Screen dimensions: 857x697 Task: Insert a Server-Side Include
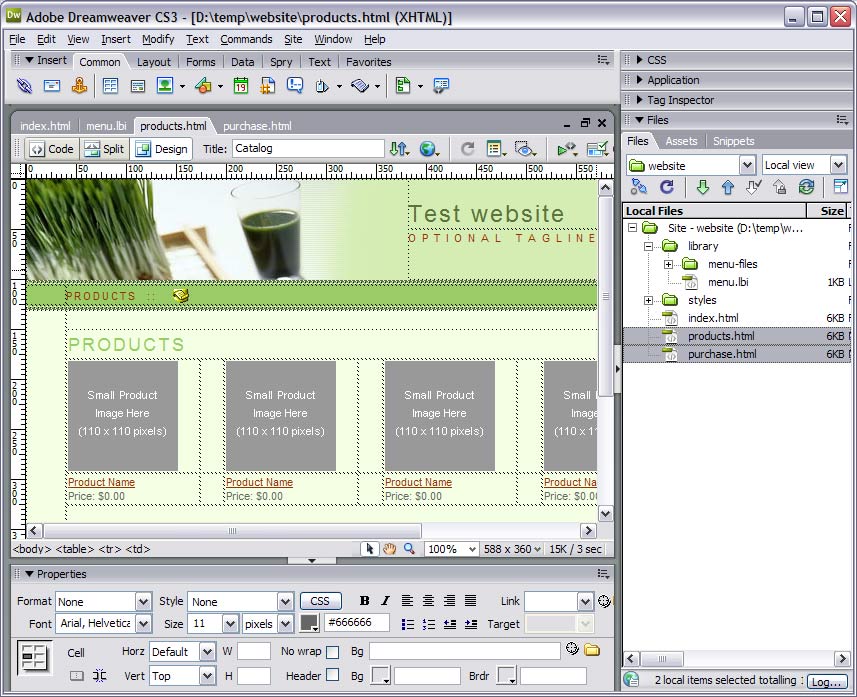[268, 86]
